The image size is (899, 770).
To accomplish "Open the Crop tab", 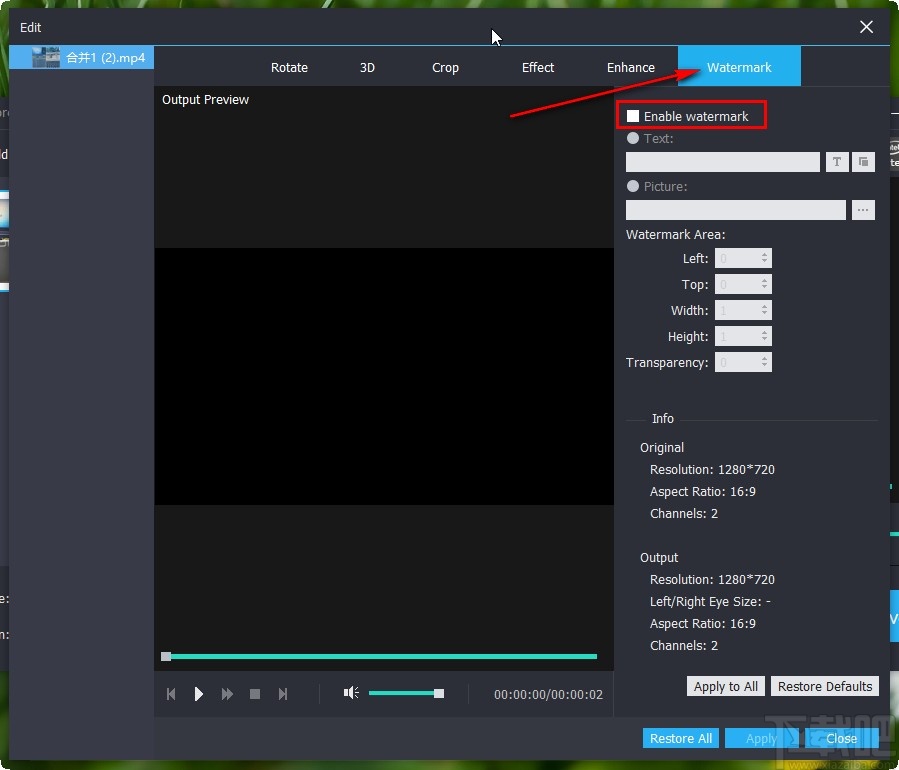I will point(445,67).
